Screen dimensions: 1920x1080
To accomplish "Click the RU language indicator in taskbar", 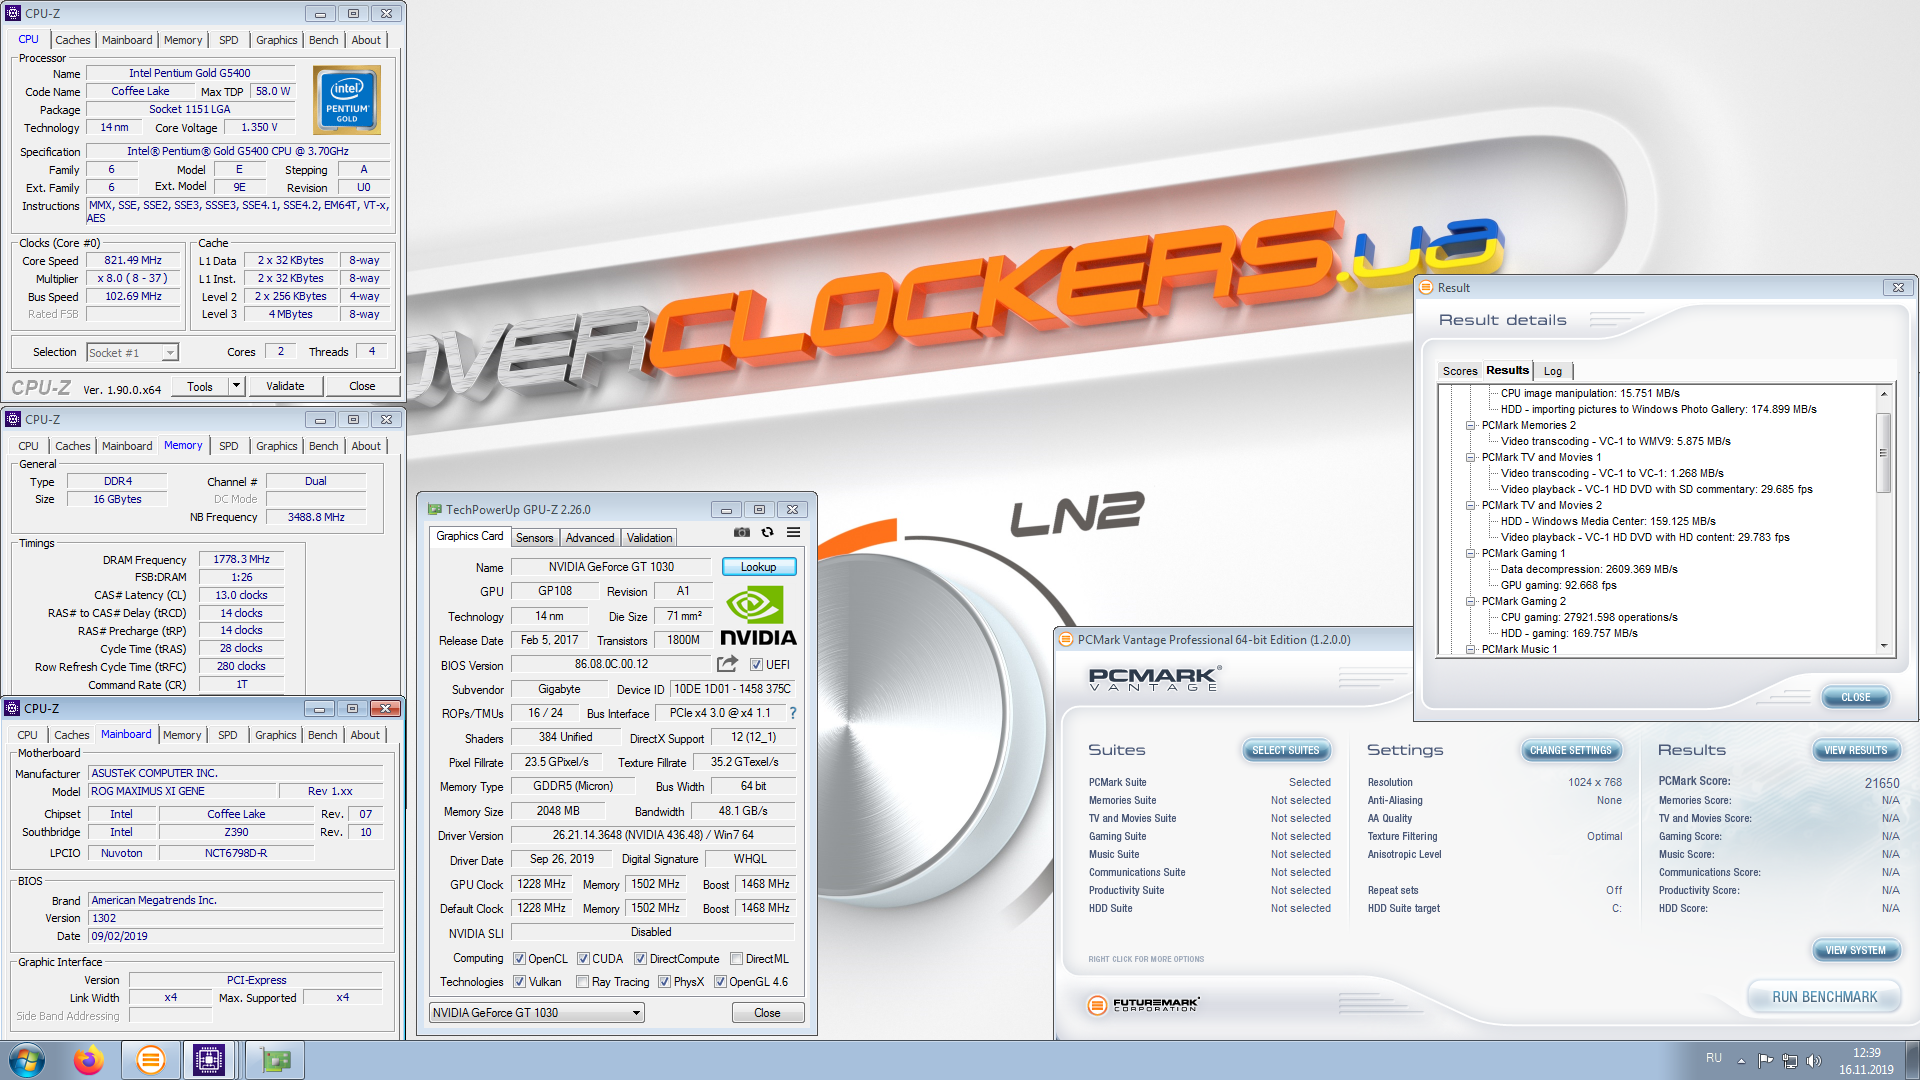I will pos(1714,1058).
